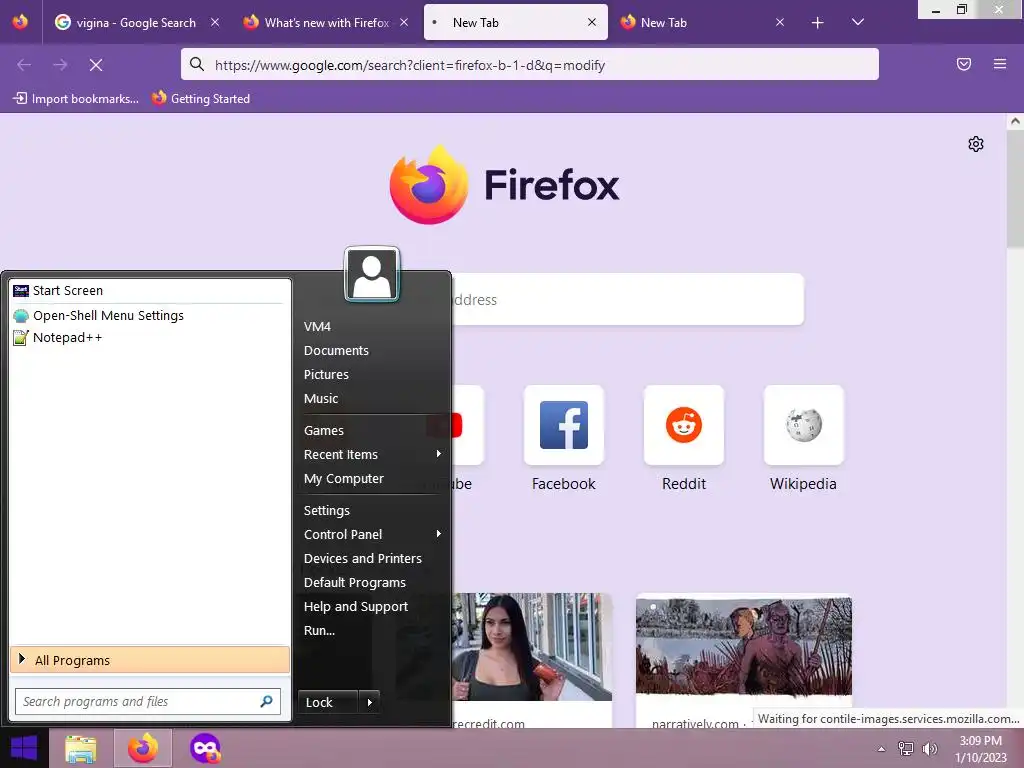Click new tab page search box
Image resolution: width=1024 pixels, height=768 pixels.
pos(627,300)
